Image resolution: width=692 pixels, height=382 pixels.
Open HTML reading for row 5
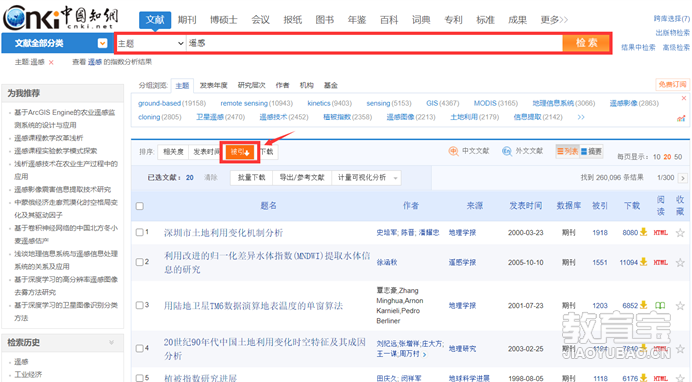point(660,378)
